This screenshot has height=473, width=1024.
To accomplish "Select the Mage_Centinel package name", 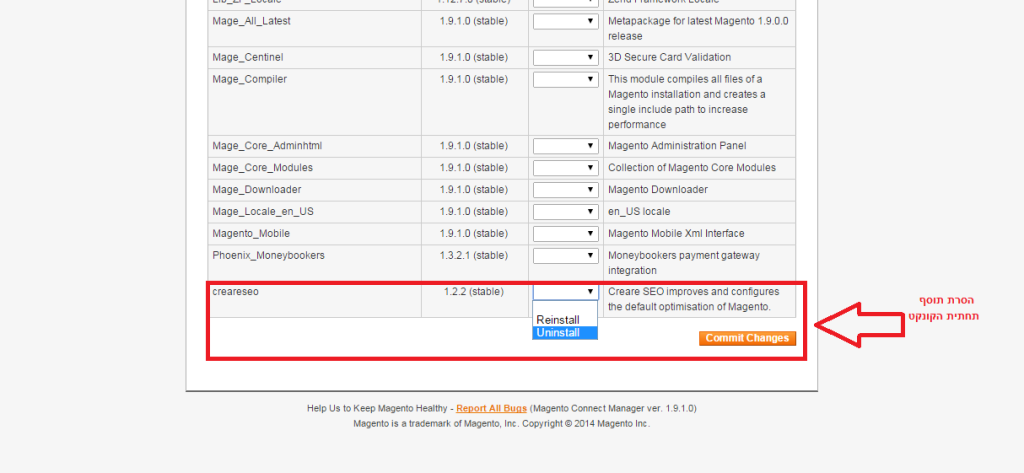I will (x=248, y=57).
